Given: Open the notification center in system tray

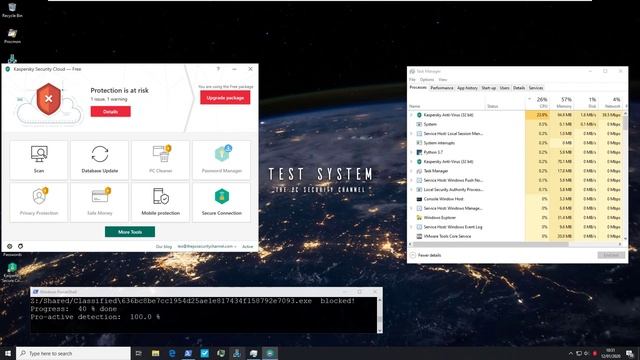Looking at the screenshot, I should [630, 353].
